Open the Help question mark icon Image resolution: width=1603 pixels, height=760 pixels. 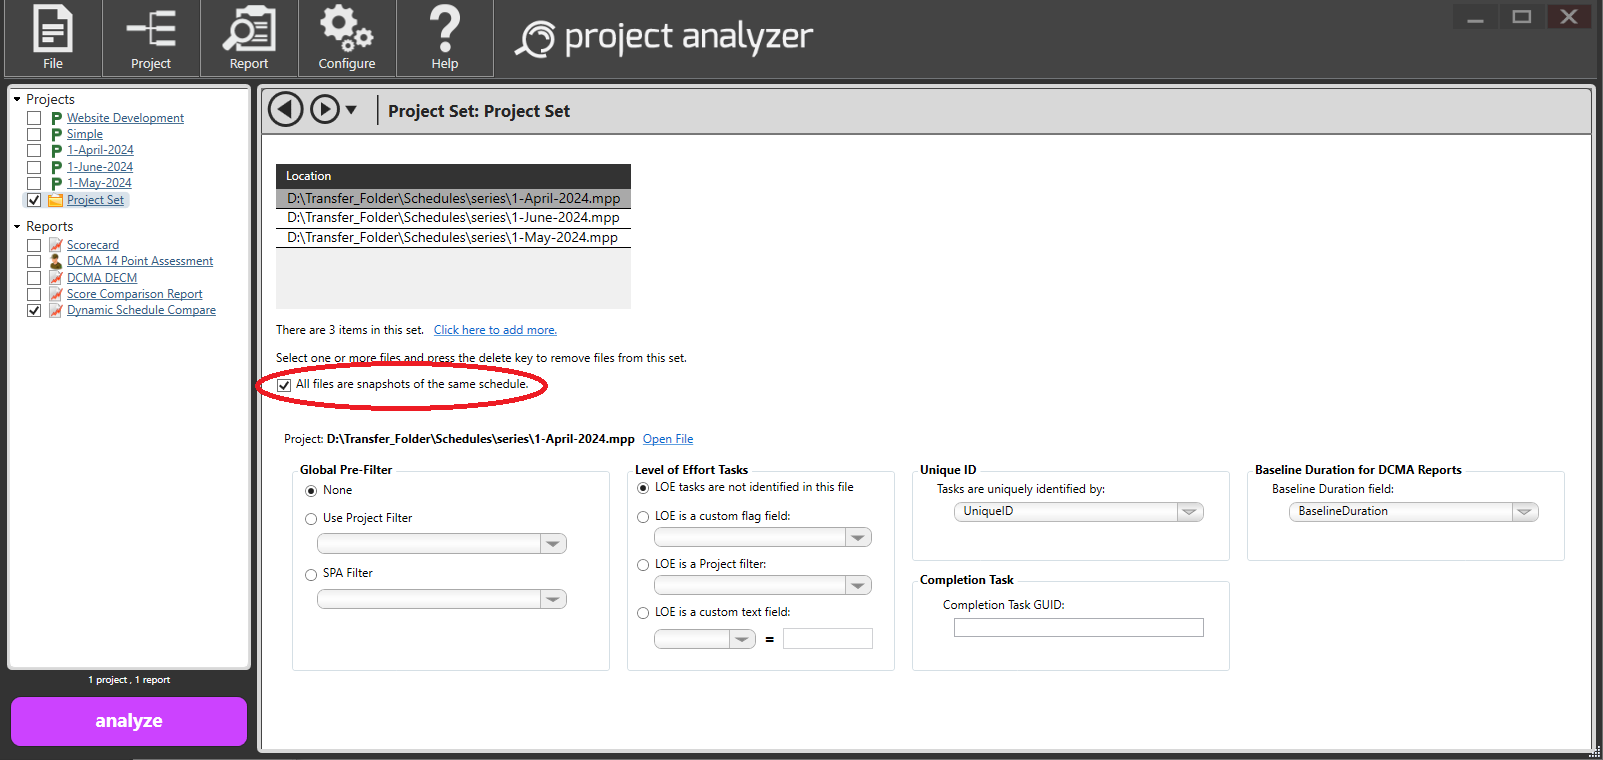click(445, 30)
